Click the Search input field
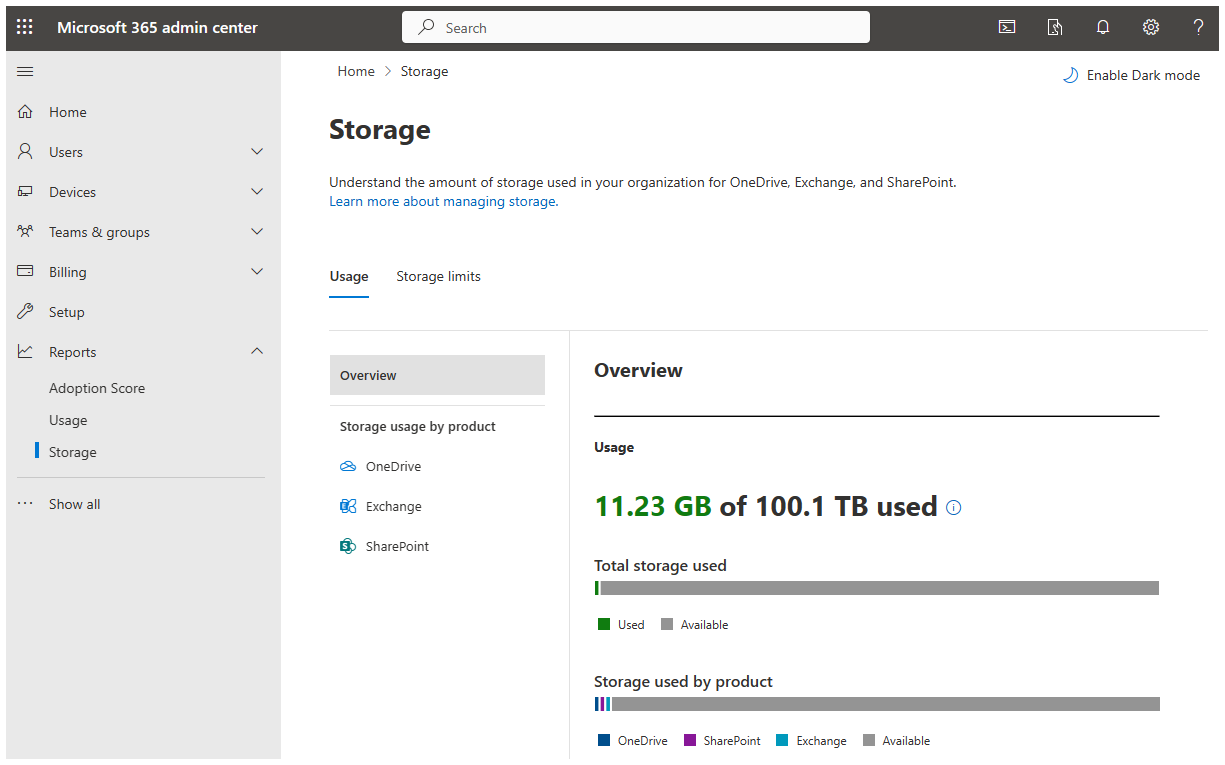Image resolution: width=1225 pixels, height=765 pixels. 636,27
